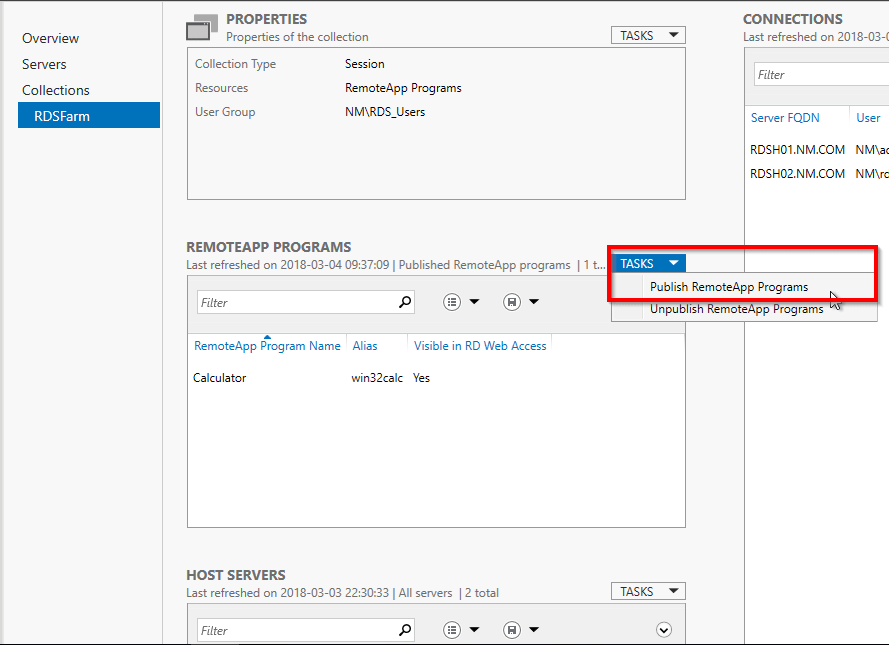Expand the Host Servers circled chevron
This screenshot has width=889, height=645.
pos(663,629)
